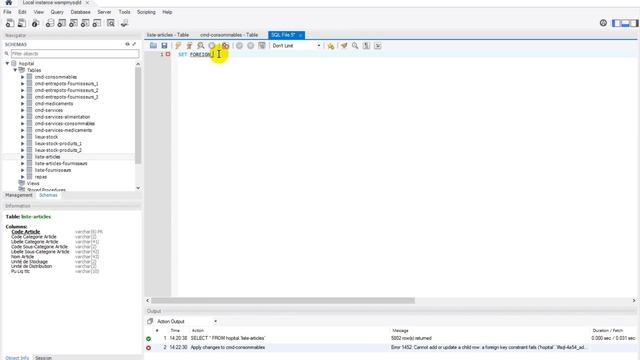Click the editor horizontal scrollbar
The width and height of the screenshot is (640, 360).
pos(283,301)
